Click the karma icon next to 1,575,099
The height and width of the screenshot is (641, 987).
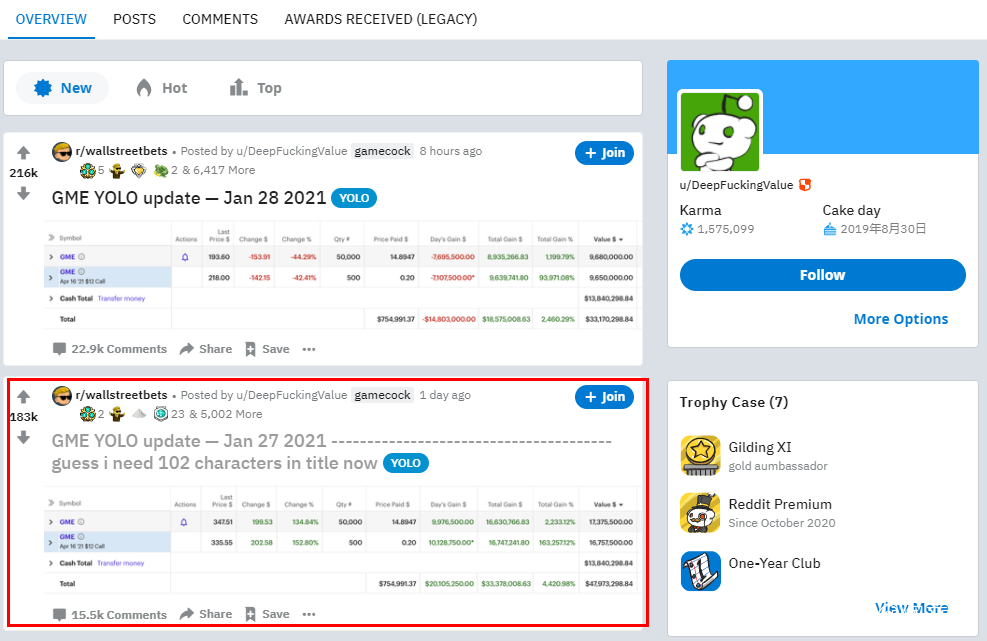click(x=687, y=229)
